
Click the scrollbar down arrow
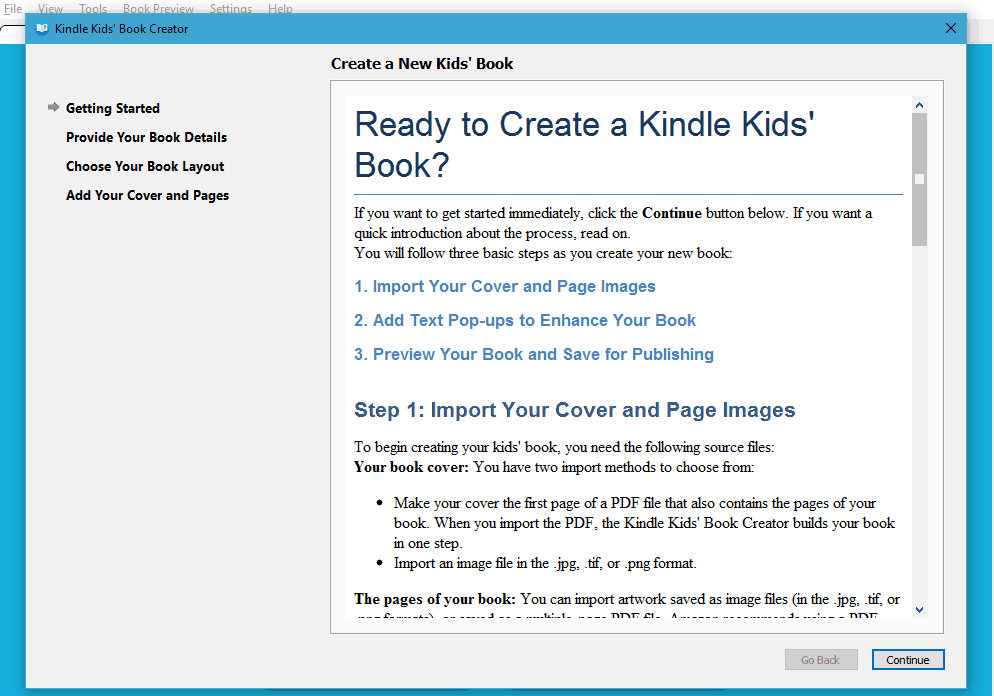pyautogui.click(x=919, y=610)
